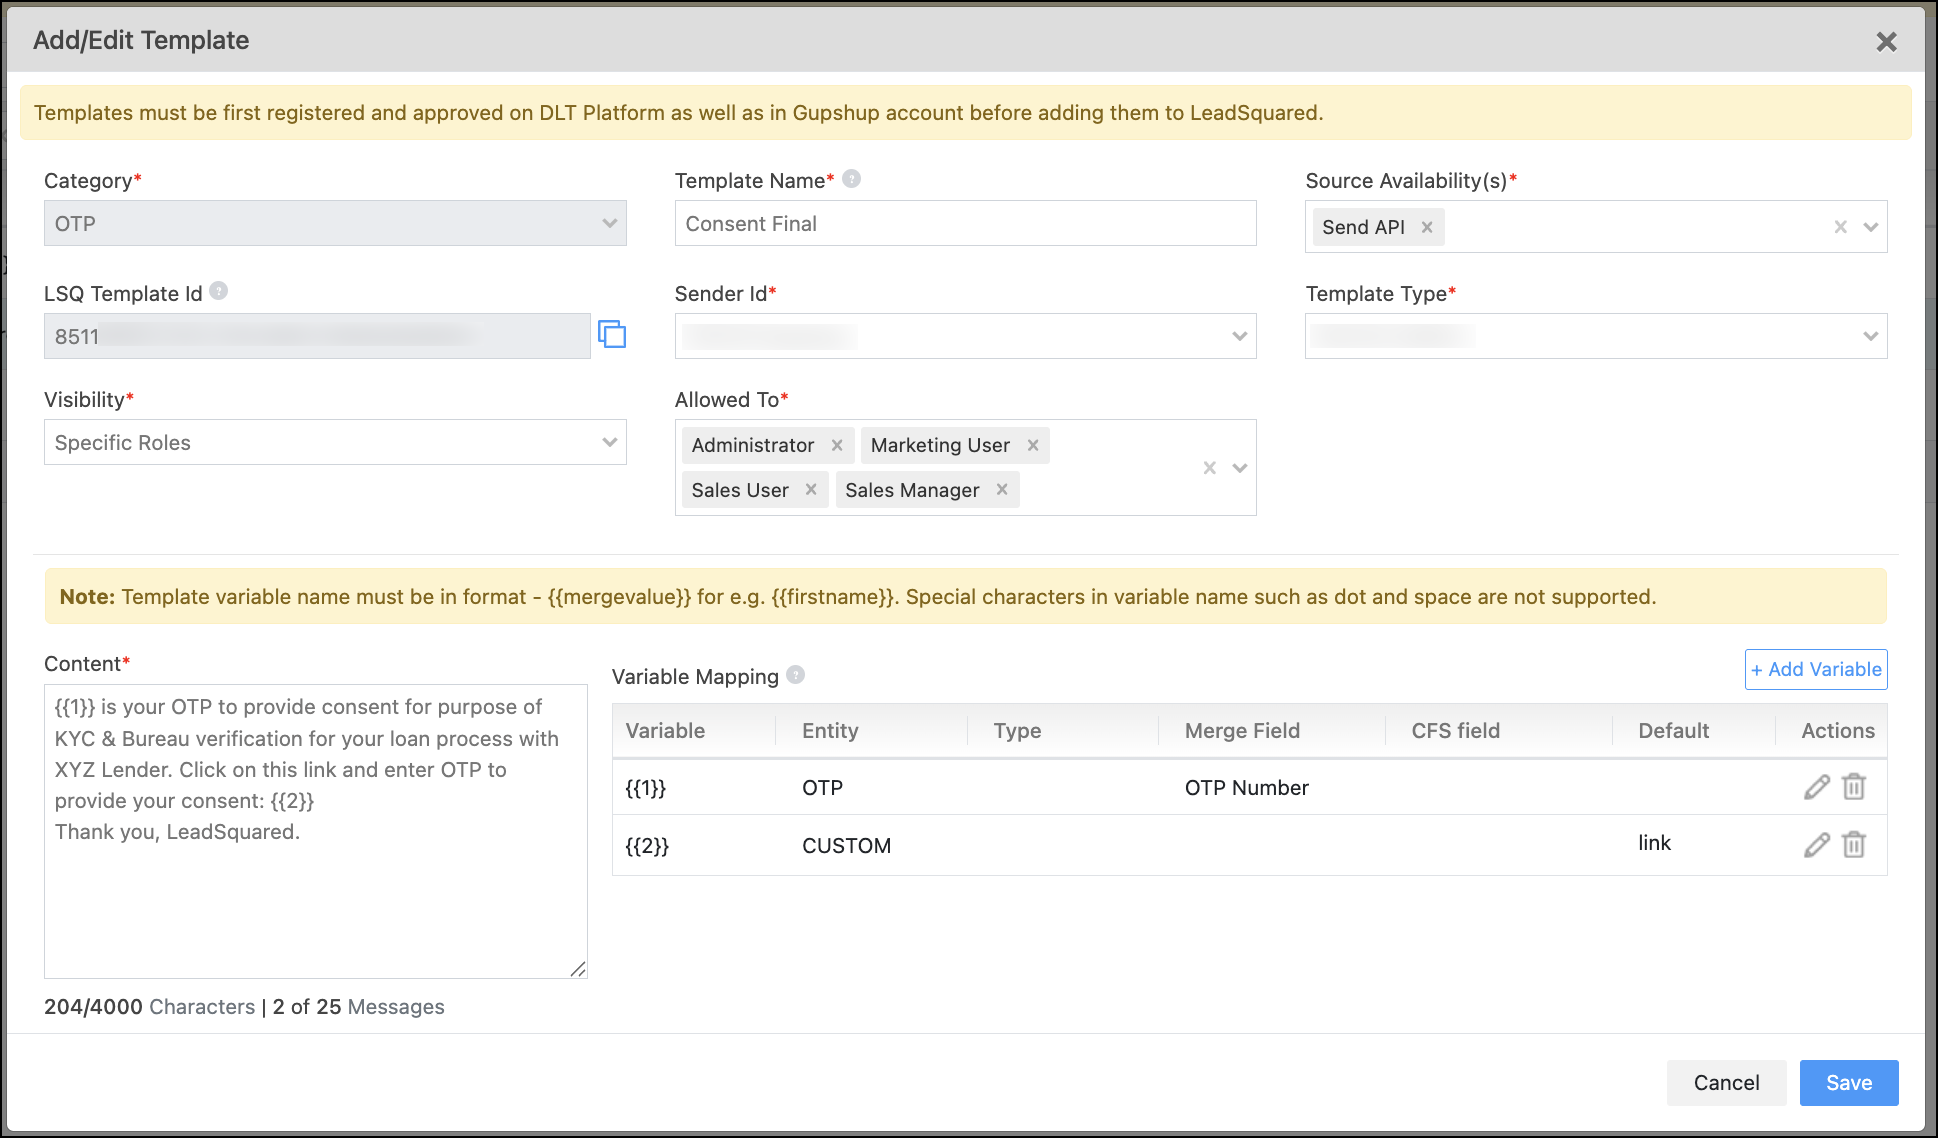
Task: Open the Template Type dropdown
Action: (1871, 336)
